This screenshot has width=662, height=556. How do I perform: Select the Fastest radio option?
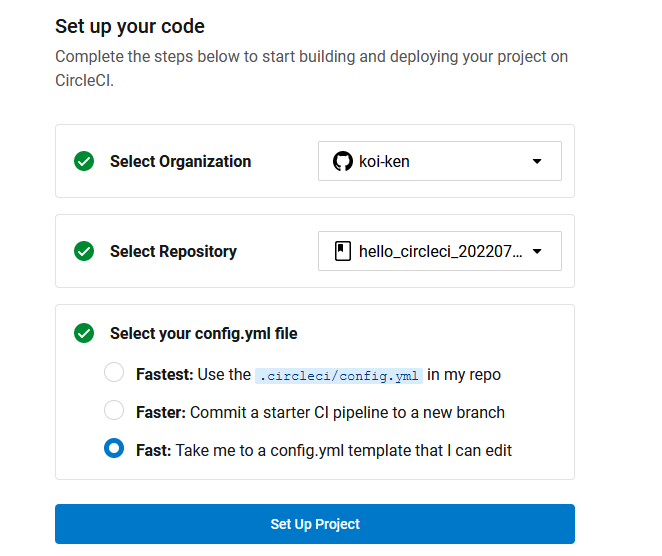click(114, 372)
